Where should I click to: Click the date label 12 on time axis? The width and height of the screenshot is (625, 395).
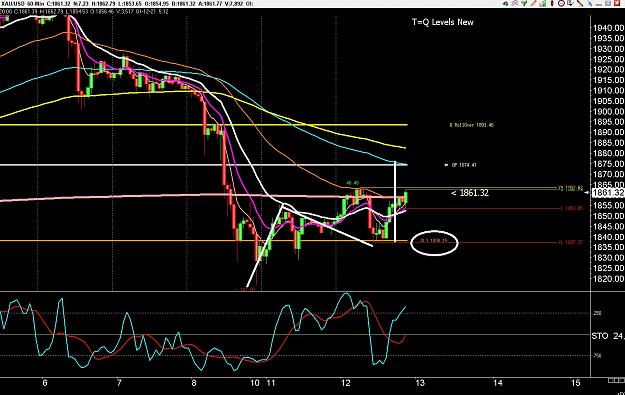click(345, 383)
